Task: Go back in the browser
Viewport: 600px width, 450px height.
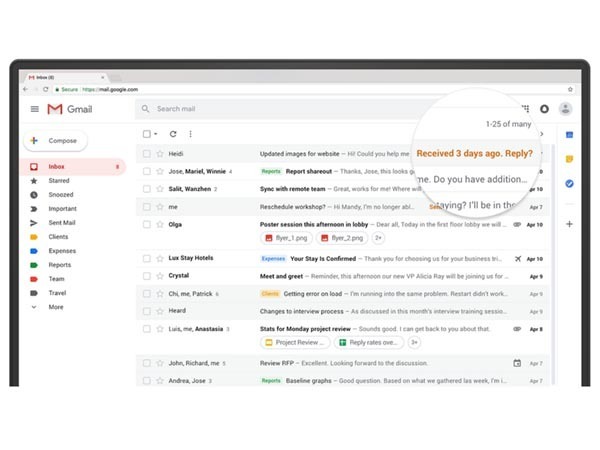Action: (26, 89)
